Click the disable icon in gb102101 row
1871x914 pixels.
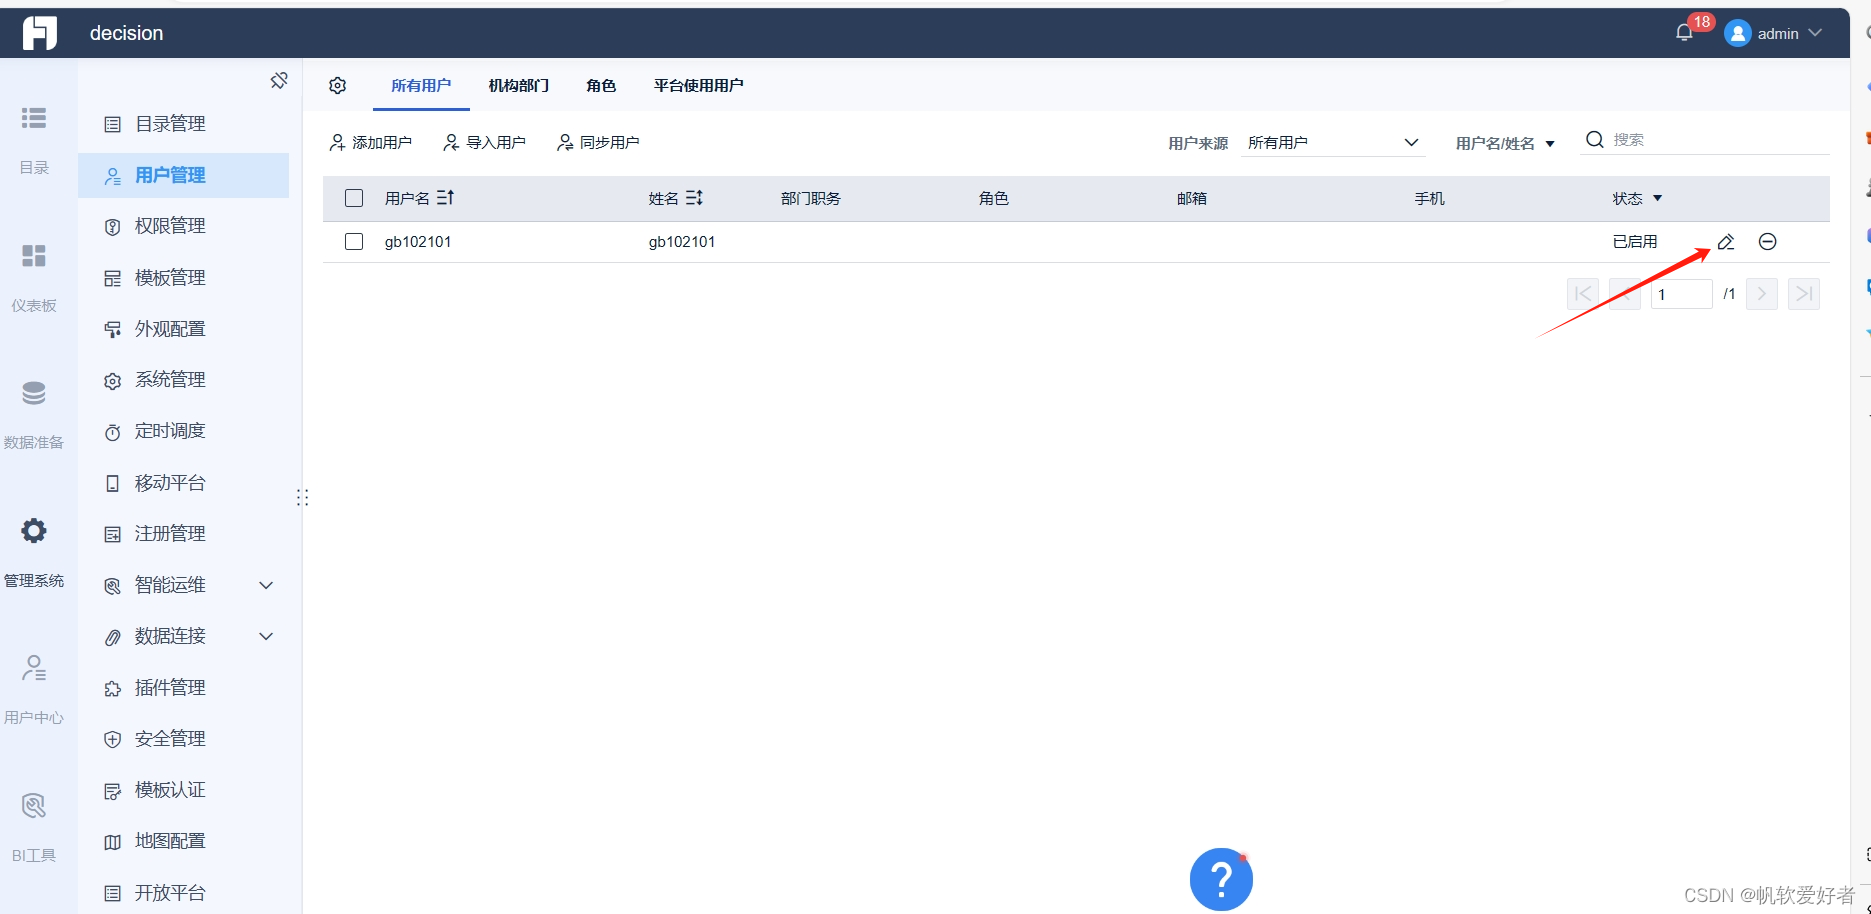click(x=1767, y=242)
